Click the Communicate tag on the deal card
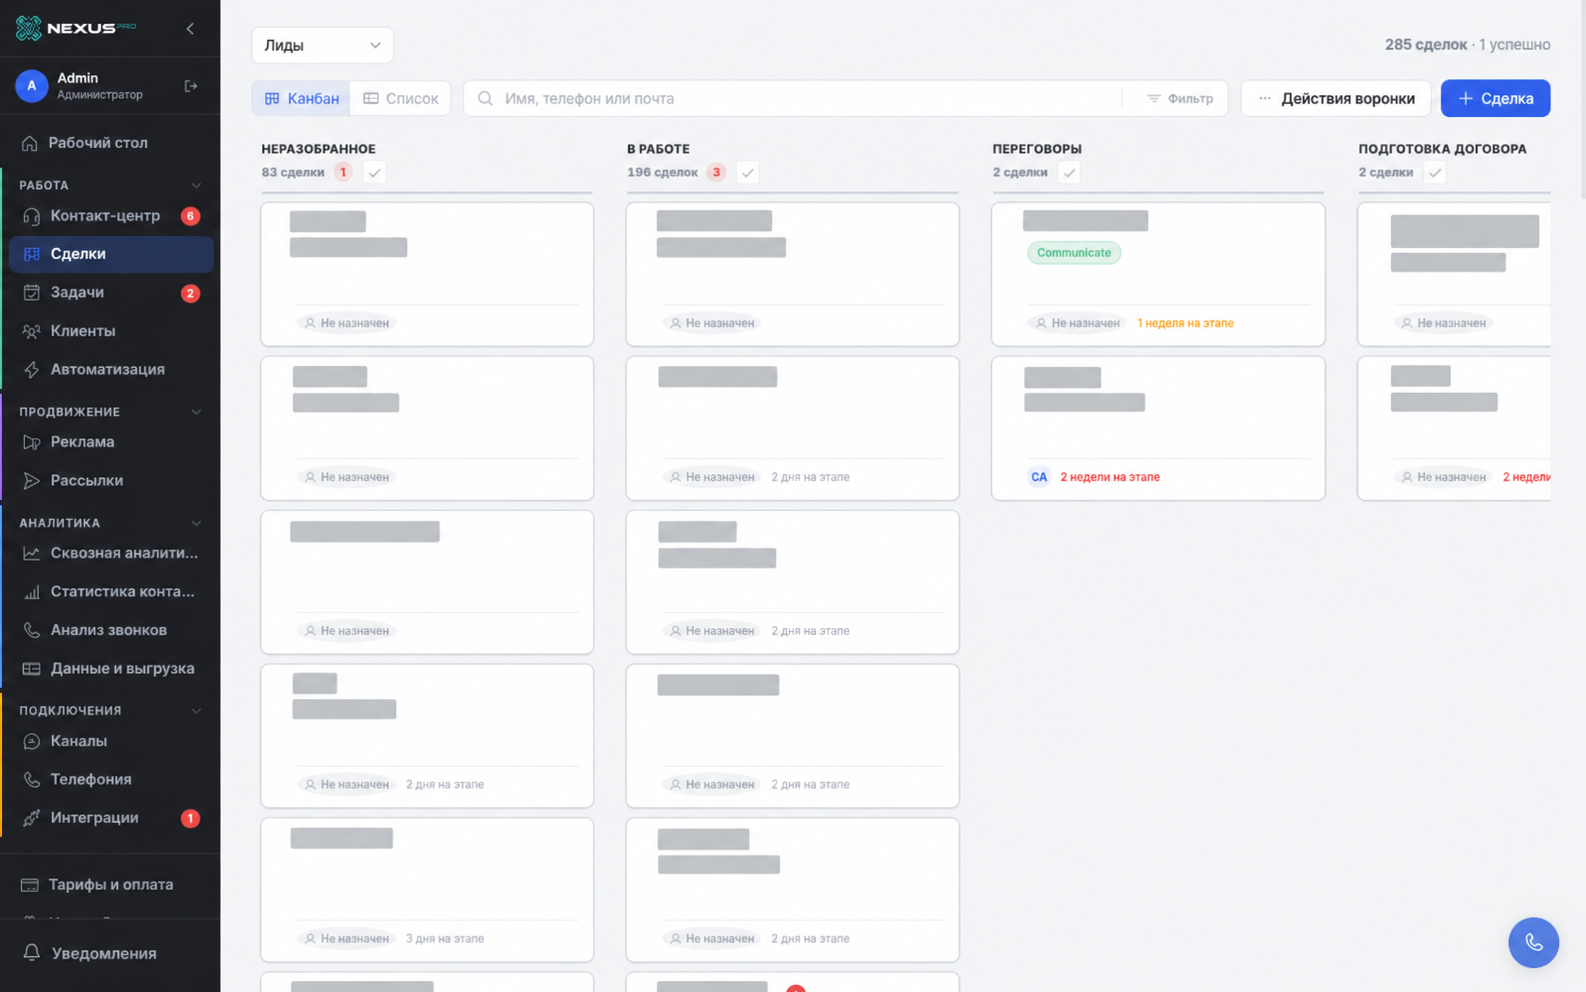This screenshot has width=1586, height=992. 1074,253
